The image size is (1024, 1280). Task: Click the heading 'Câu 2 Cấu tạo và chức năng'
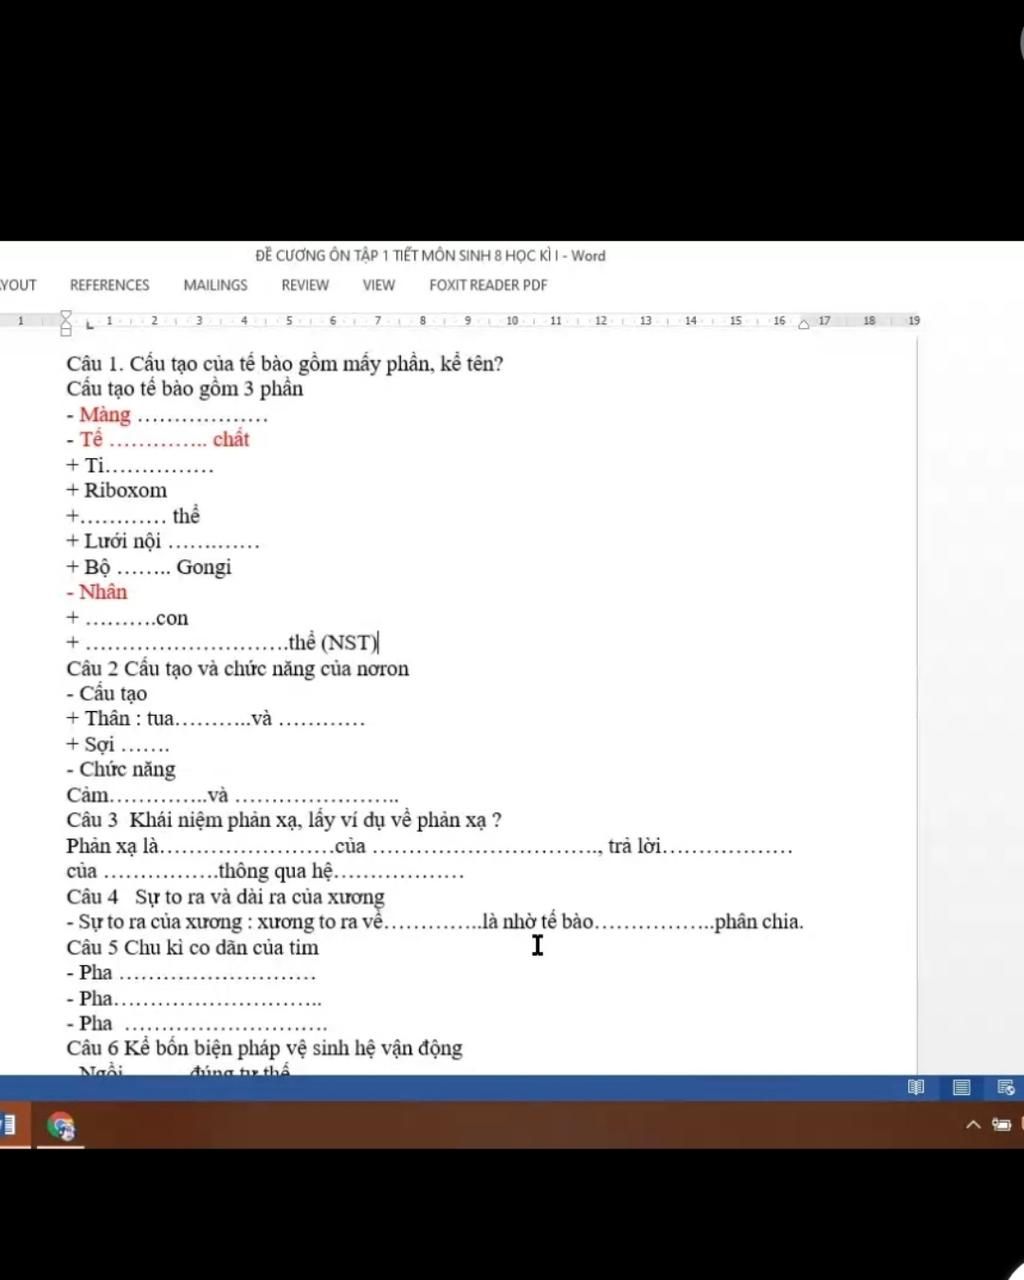pos(238,669)
